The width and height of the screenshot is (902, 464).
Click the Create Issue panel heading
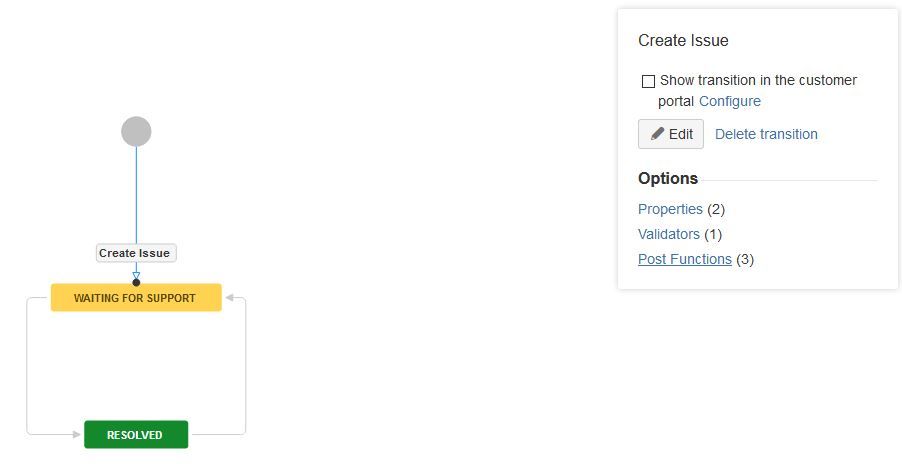(x=683, y=40)
